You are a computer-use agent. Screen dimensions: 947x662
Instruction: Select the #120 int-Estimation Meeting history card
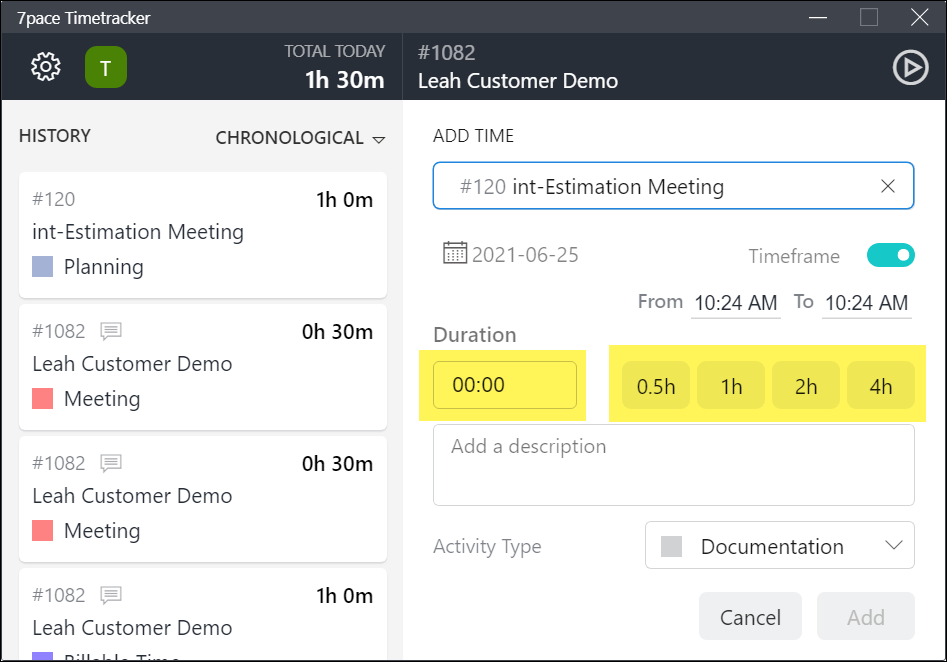pos(203,235)
